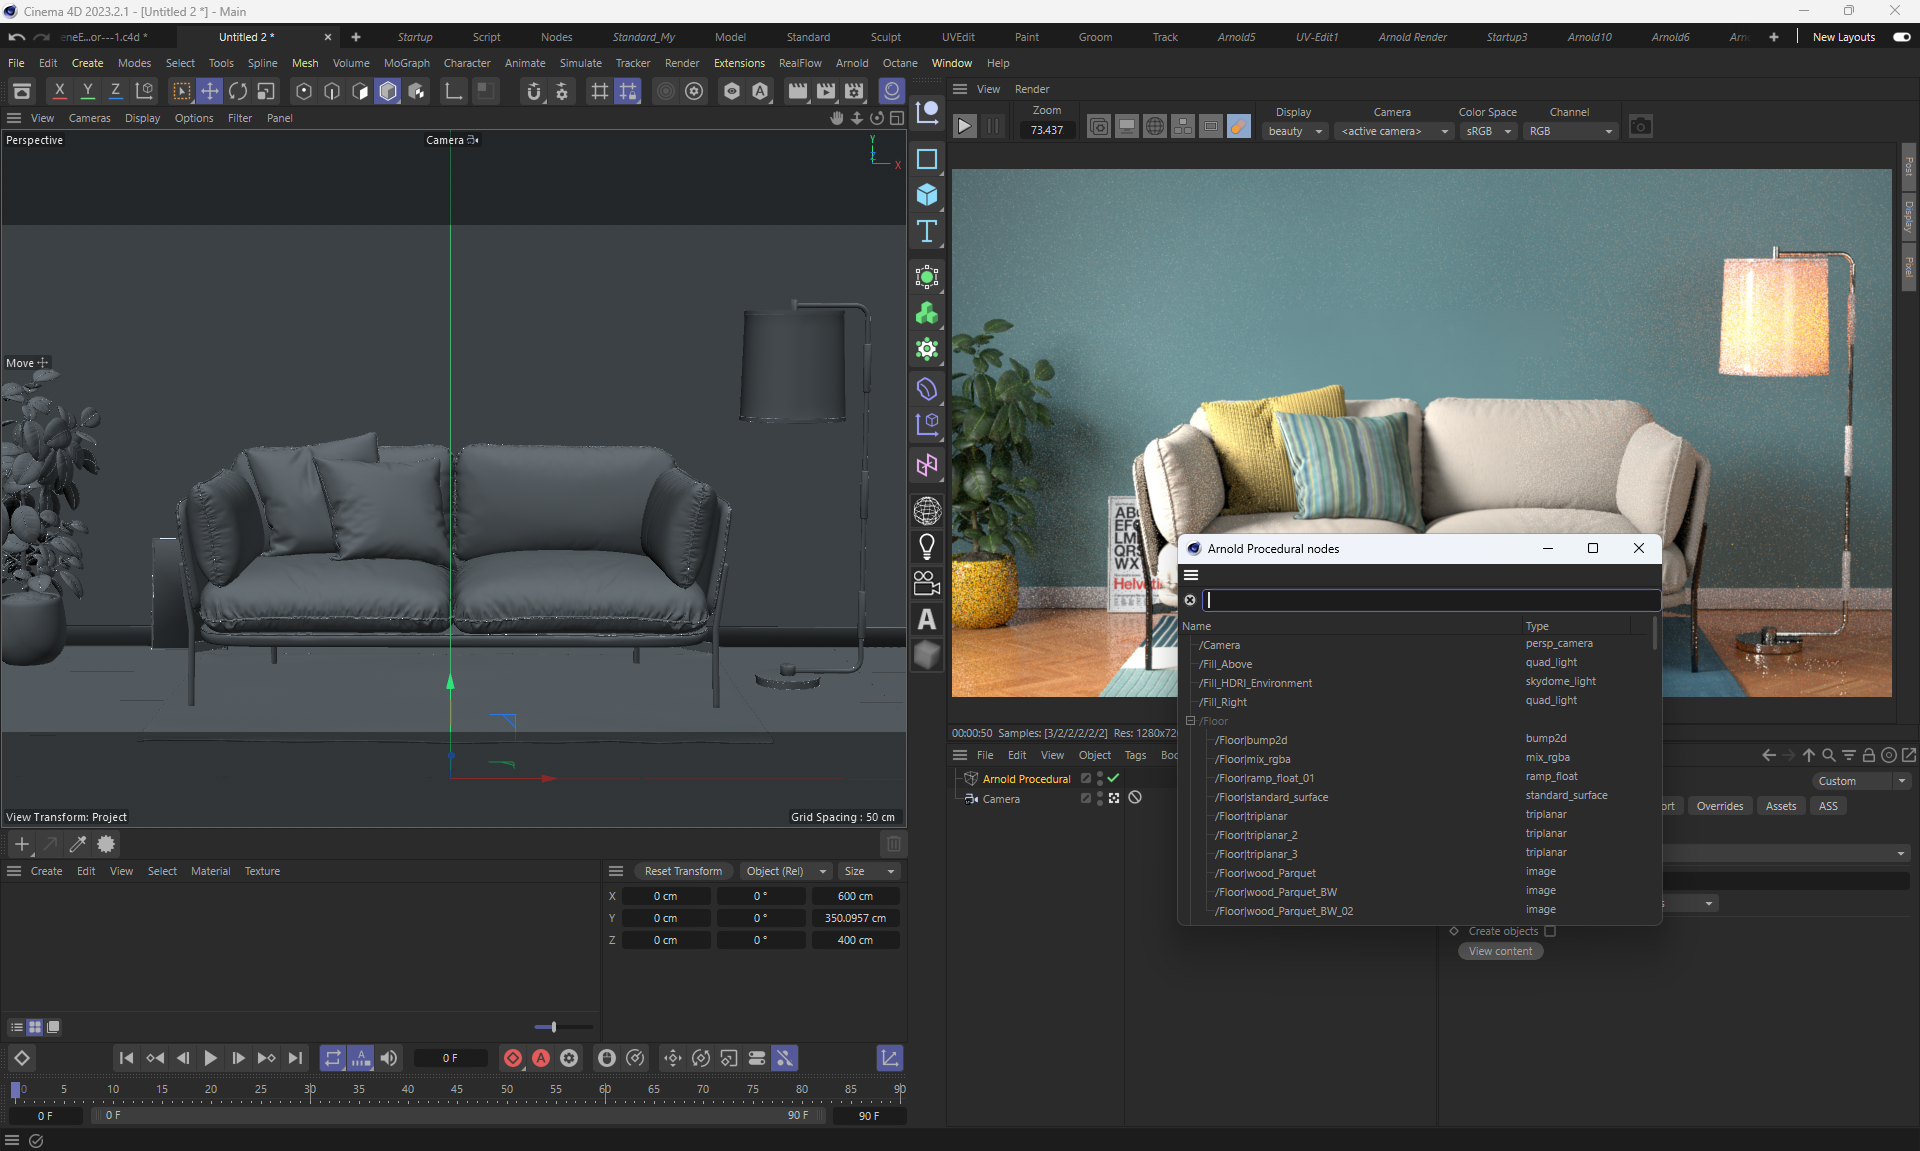Adjust the material preview size slider
Viewport: 1920px width, 1151px height.
pos(553,1027)
